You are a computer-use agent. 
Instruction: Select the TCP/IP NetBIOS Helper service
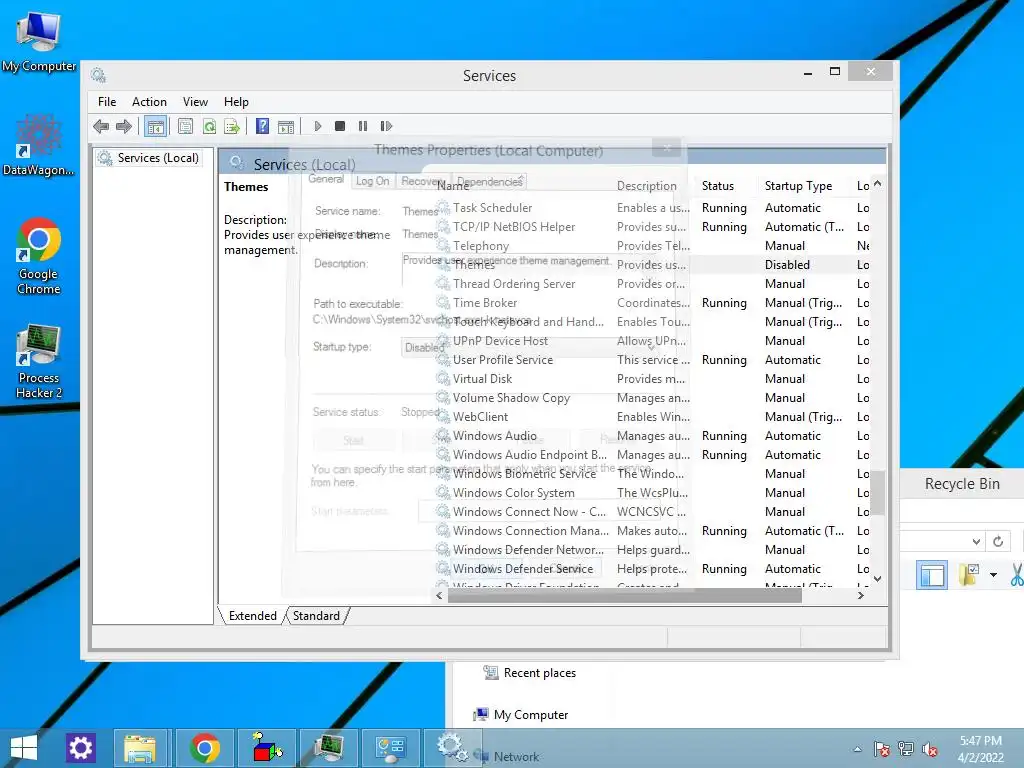tap(653, 227)
